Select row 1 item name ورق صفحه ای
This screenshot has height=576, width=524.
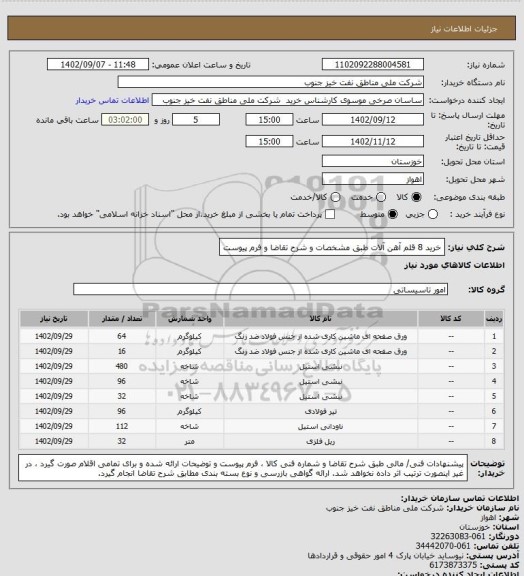[320, 336]
